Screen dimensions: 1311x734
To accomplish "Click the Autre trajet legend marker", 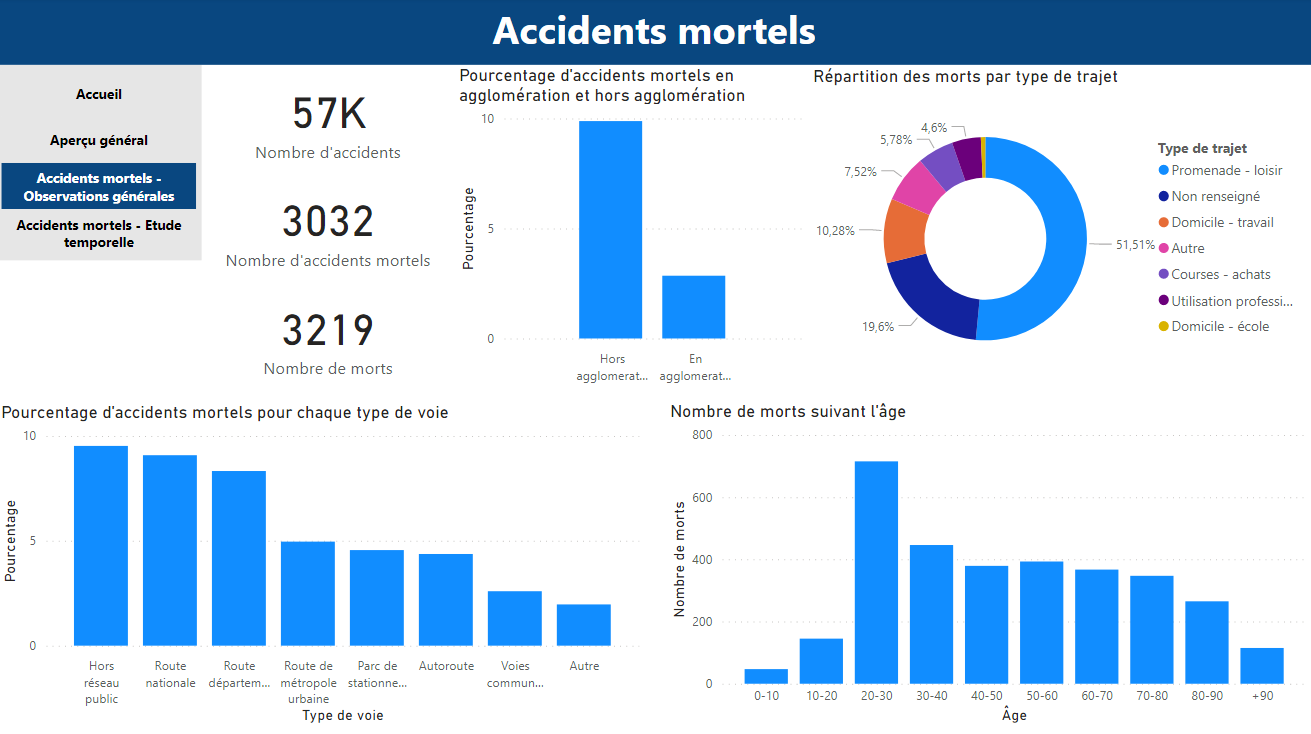I will (x=1164, y=249).
